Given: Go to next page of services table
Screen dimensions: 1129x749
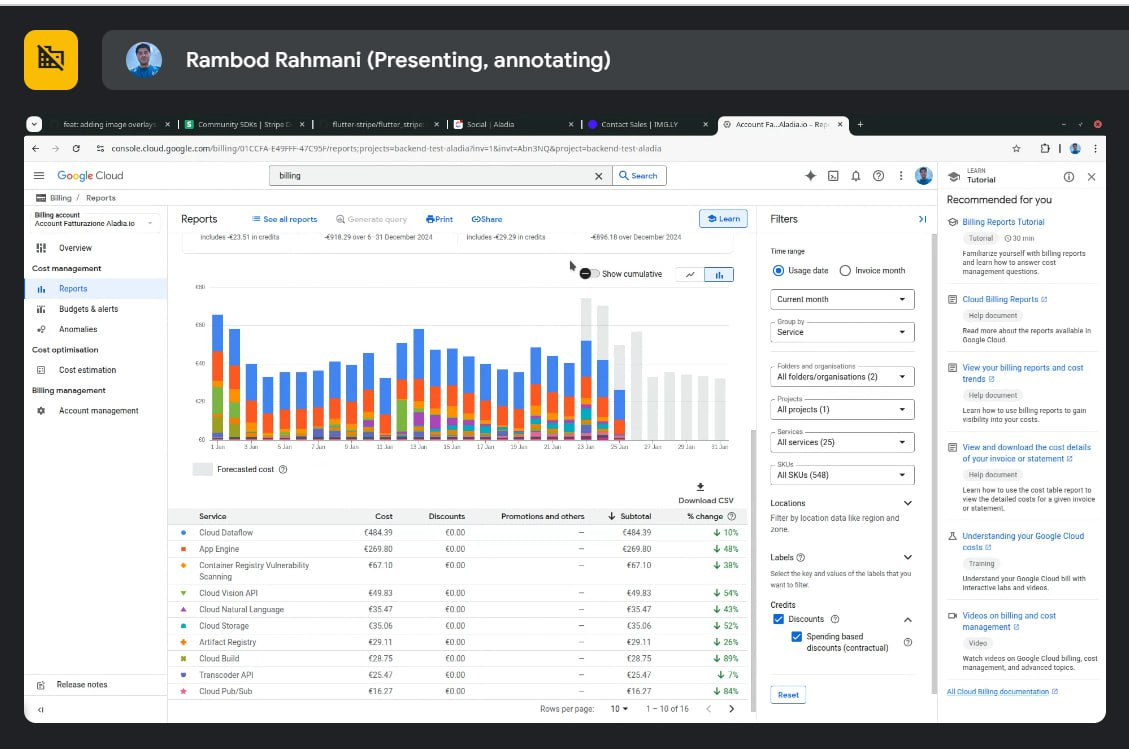Looking at the screenshot, I should point(732,709).
